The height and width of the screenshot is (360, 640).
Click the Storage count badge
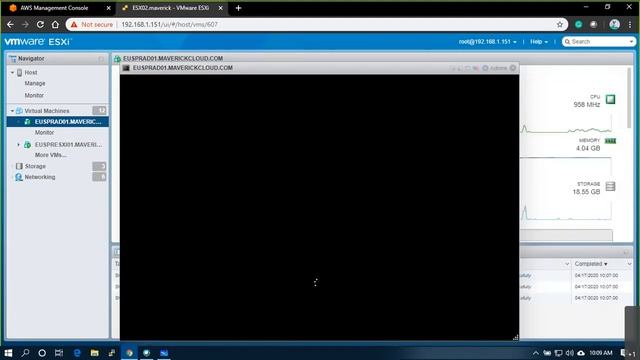point(99,166)
